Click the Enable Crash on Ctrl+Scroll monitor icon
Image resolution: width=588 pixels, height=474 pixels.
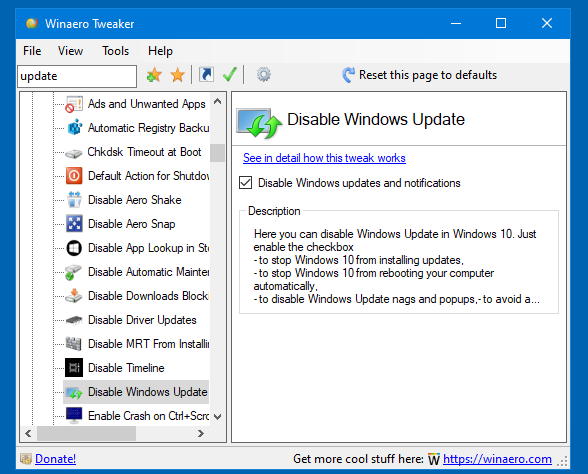(x=74, y=416)
